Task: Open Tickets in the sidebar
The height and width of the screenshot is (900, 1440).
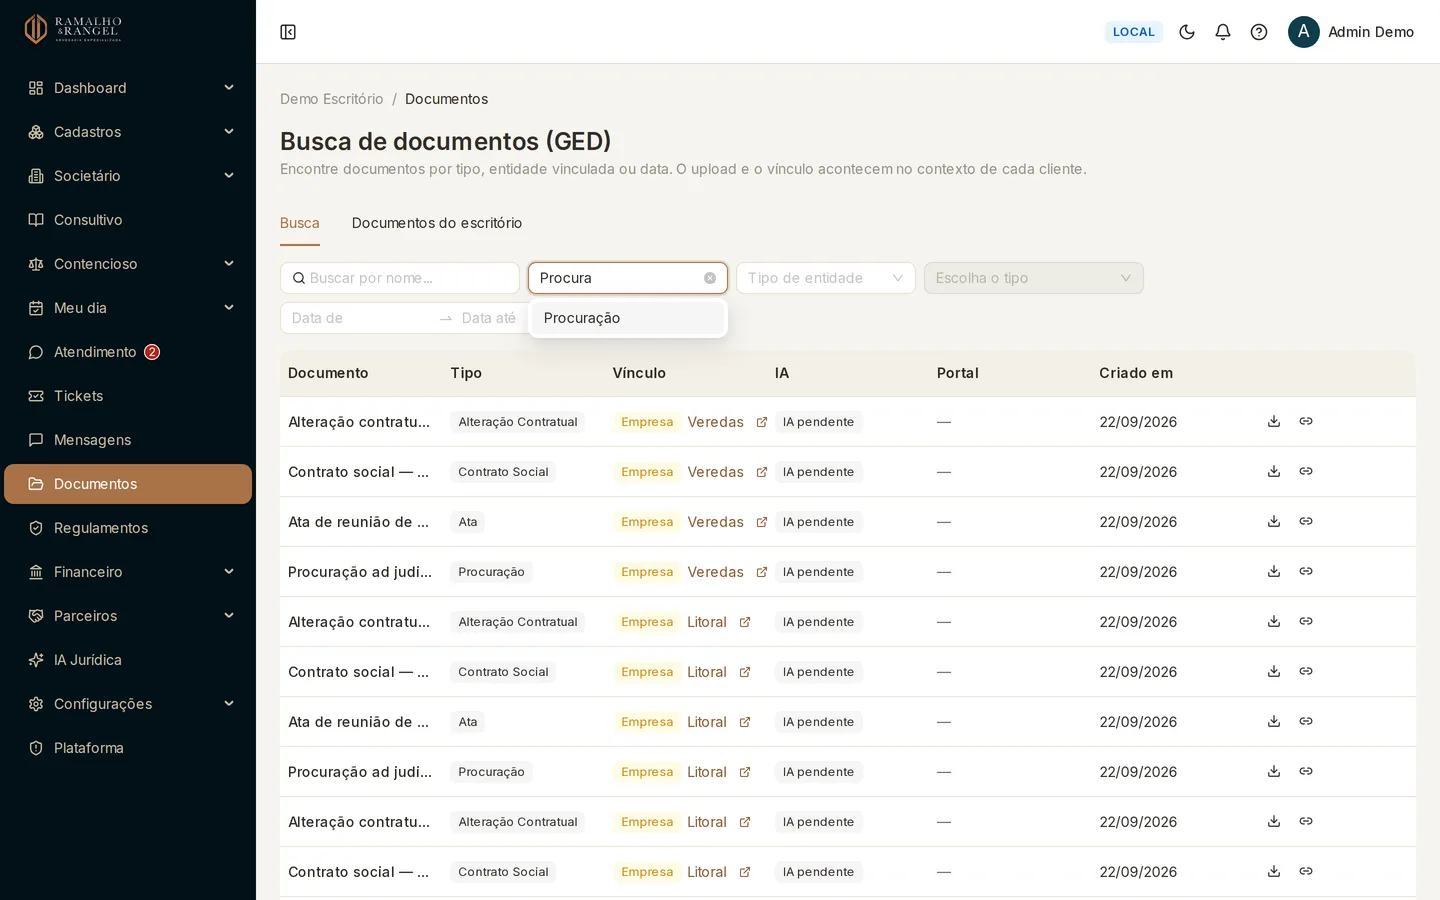Action: coord(128,396)
